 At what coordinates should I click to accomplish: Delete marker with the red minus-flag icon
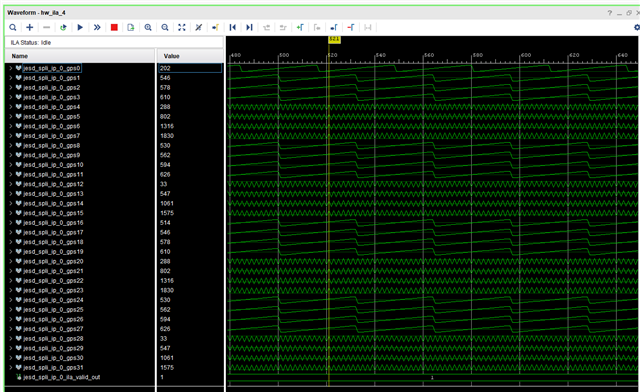(x=351, y=27)
